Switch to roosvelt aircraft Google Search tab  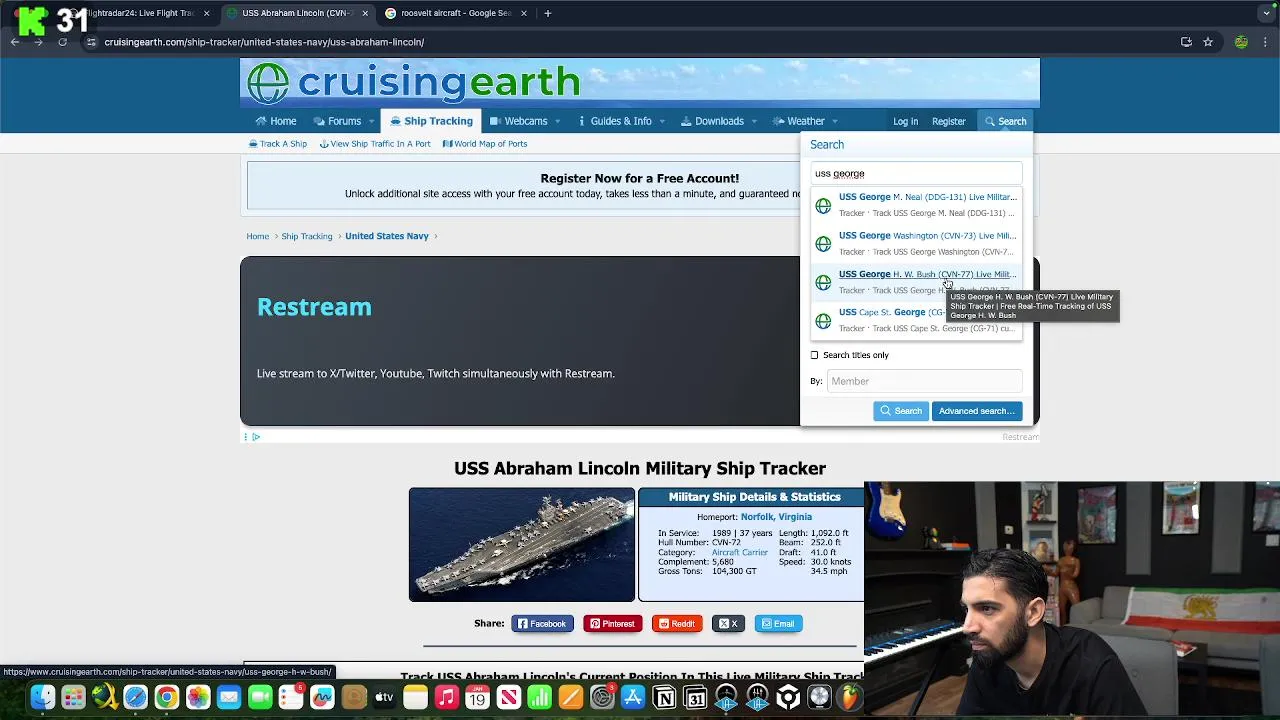455,13
